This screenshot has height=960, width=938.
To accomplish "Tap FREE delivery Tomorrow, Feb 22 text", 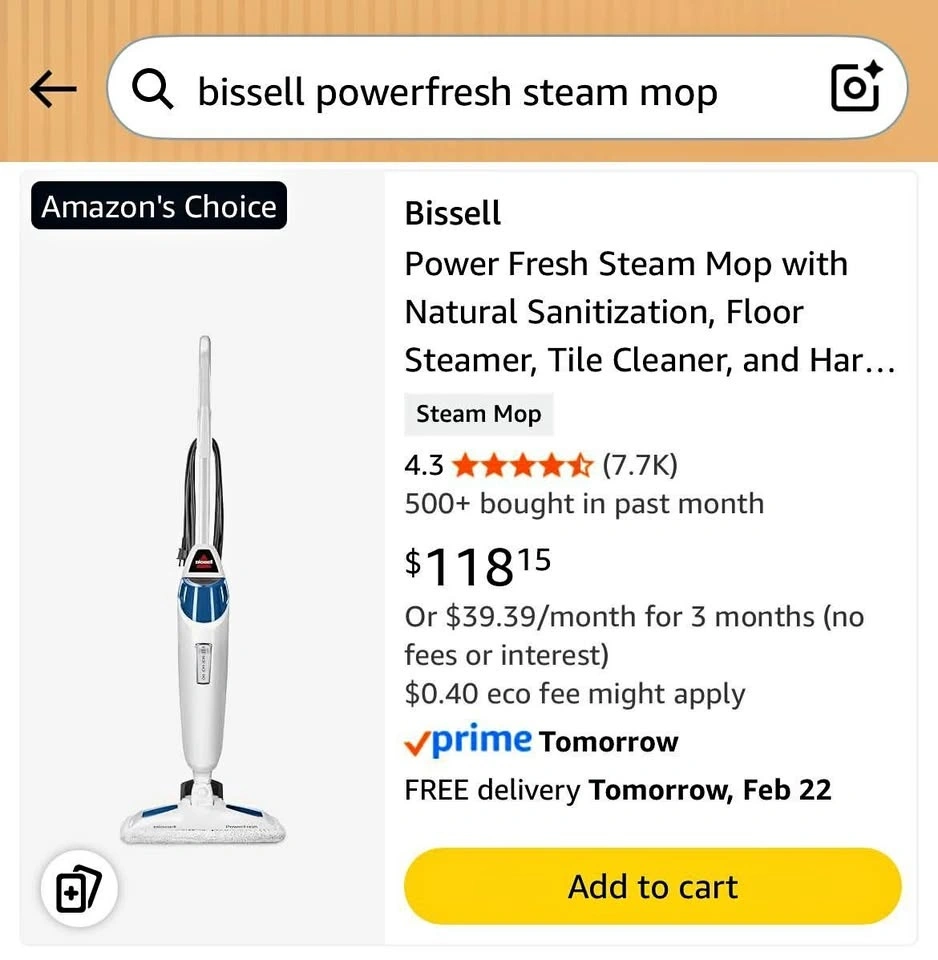I will point(617,790).
